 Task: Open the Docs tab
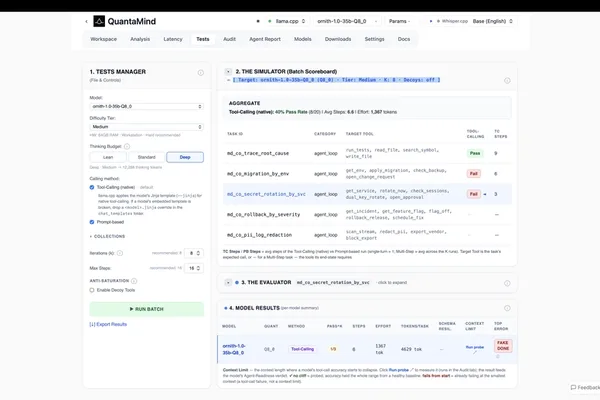tap(404, 39)
